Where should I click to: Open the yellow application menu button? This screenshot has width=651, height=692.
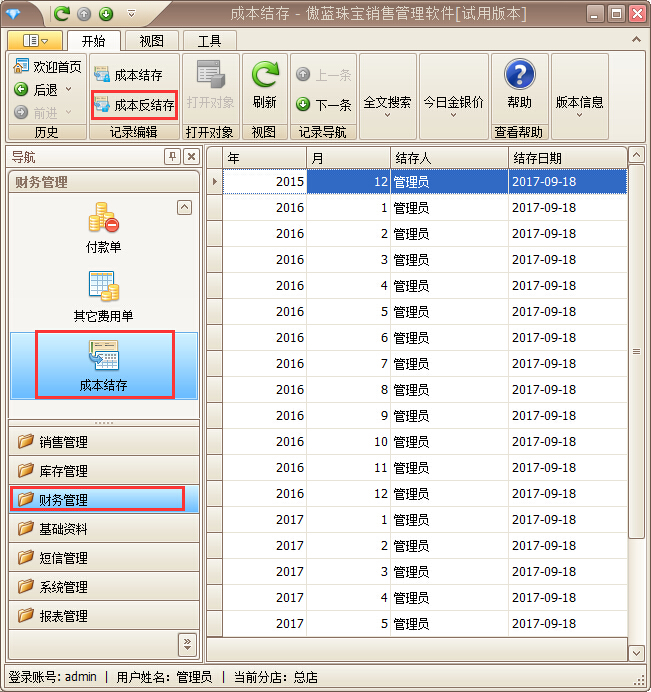coord(35,41)
